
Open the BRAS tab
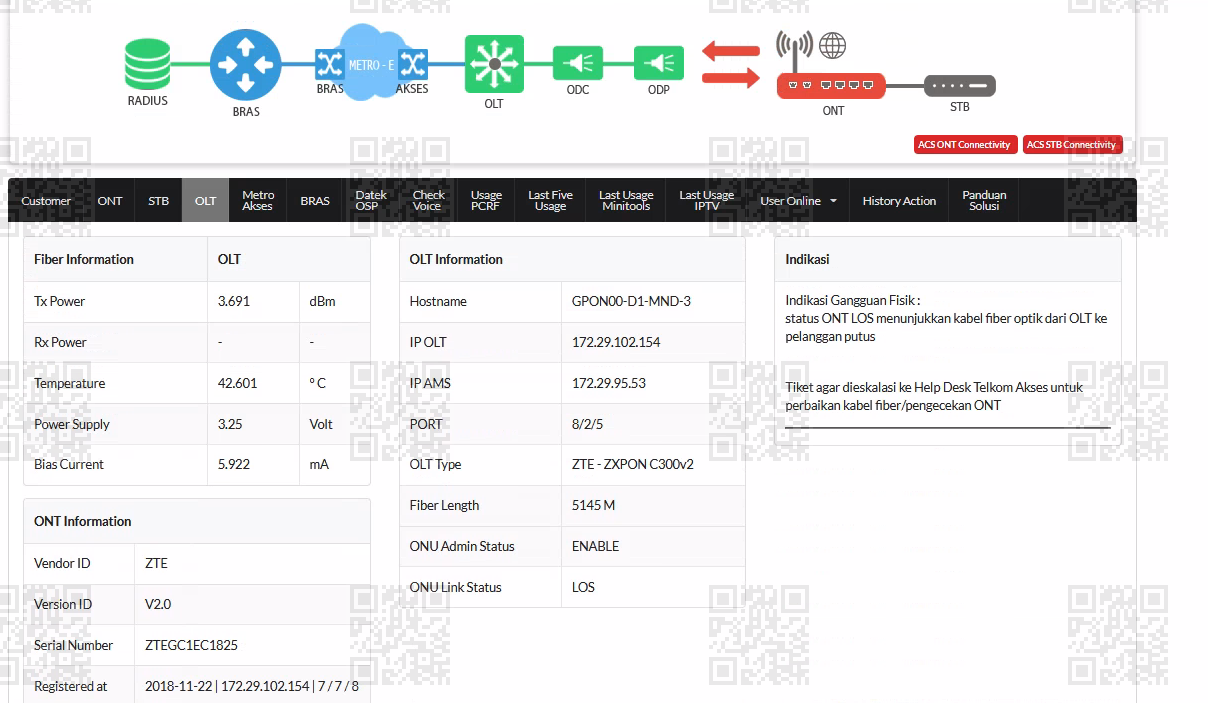click(315, 201)
